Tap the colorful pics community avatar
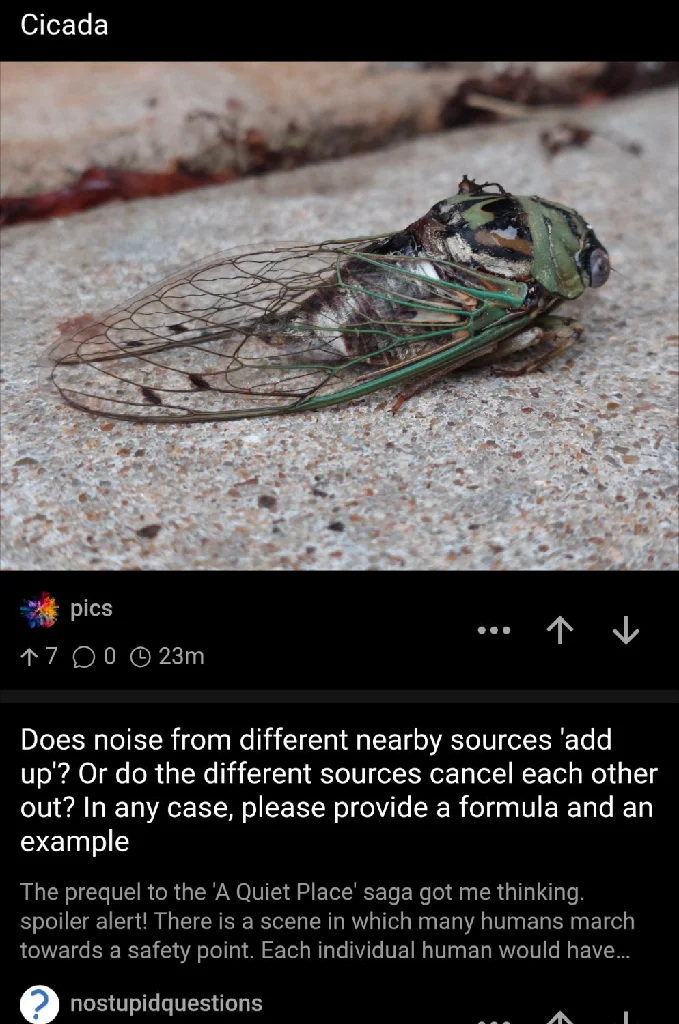 (39, 609)
